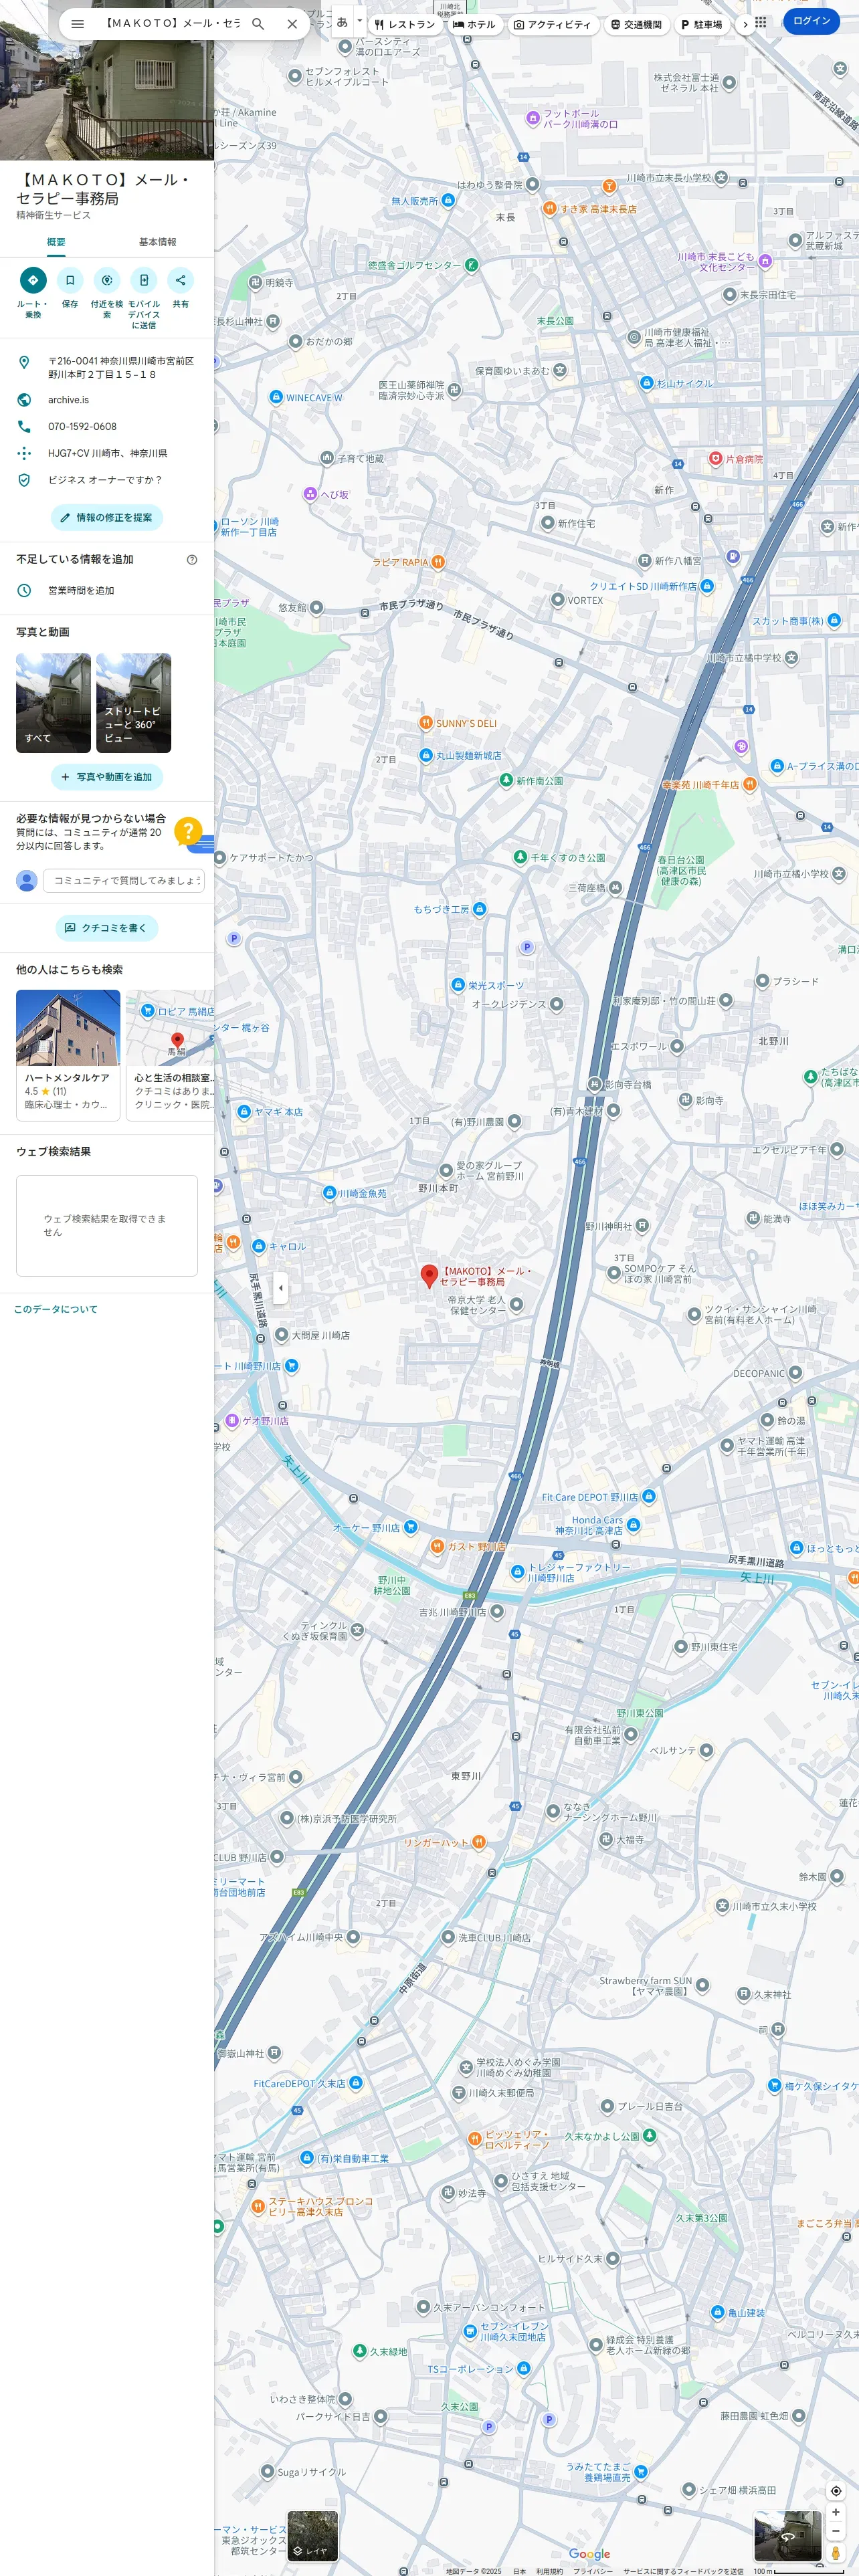Filter map by レストラン chip
The width and height of the screenshot is (859, 2576).
(x=404, y=24)
